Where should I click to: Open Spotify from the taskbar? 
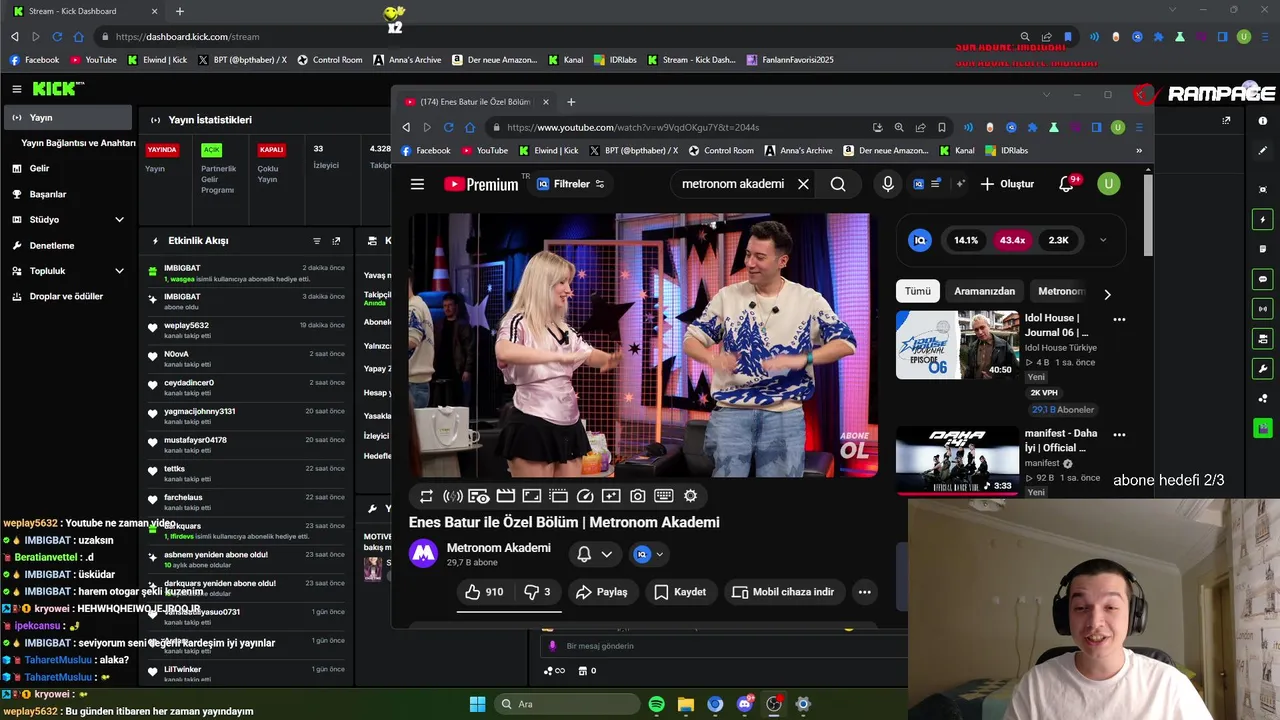pyautogui.click(x=656, y=704)
